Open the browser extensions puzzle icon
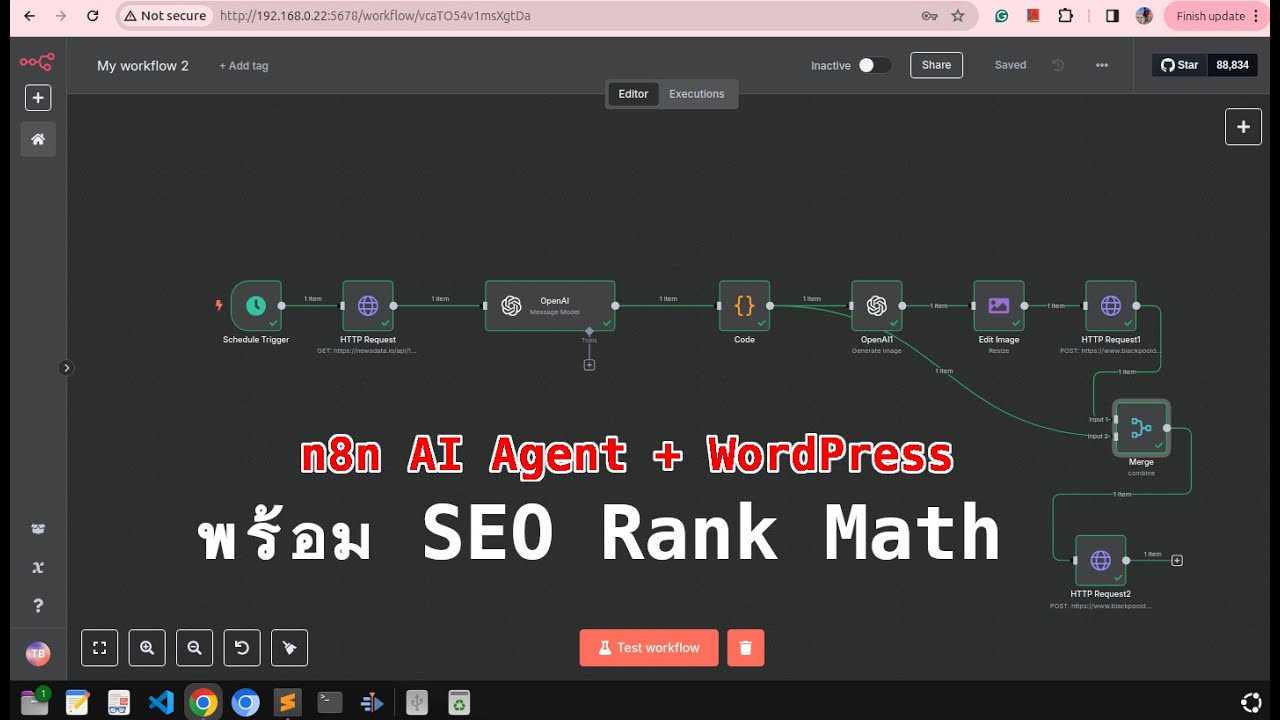The width and height of the screenshot is (1280, 720). click(1066, 16)
